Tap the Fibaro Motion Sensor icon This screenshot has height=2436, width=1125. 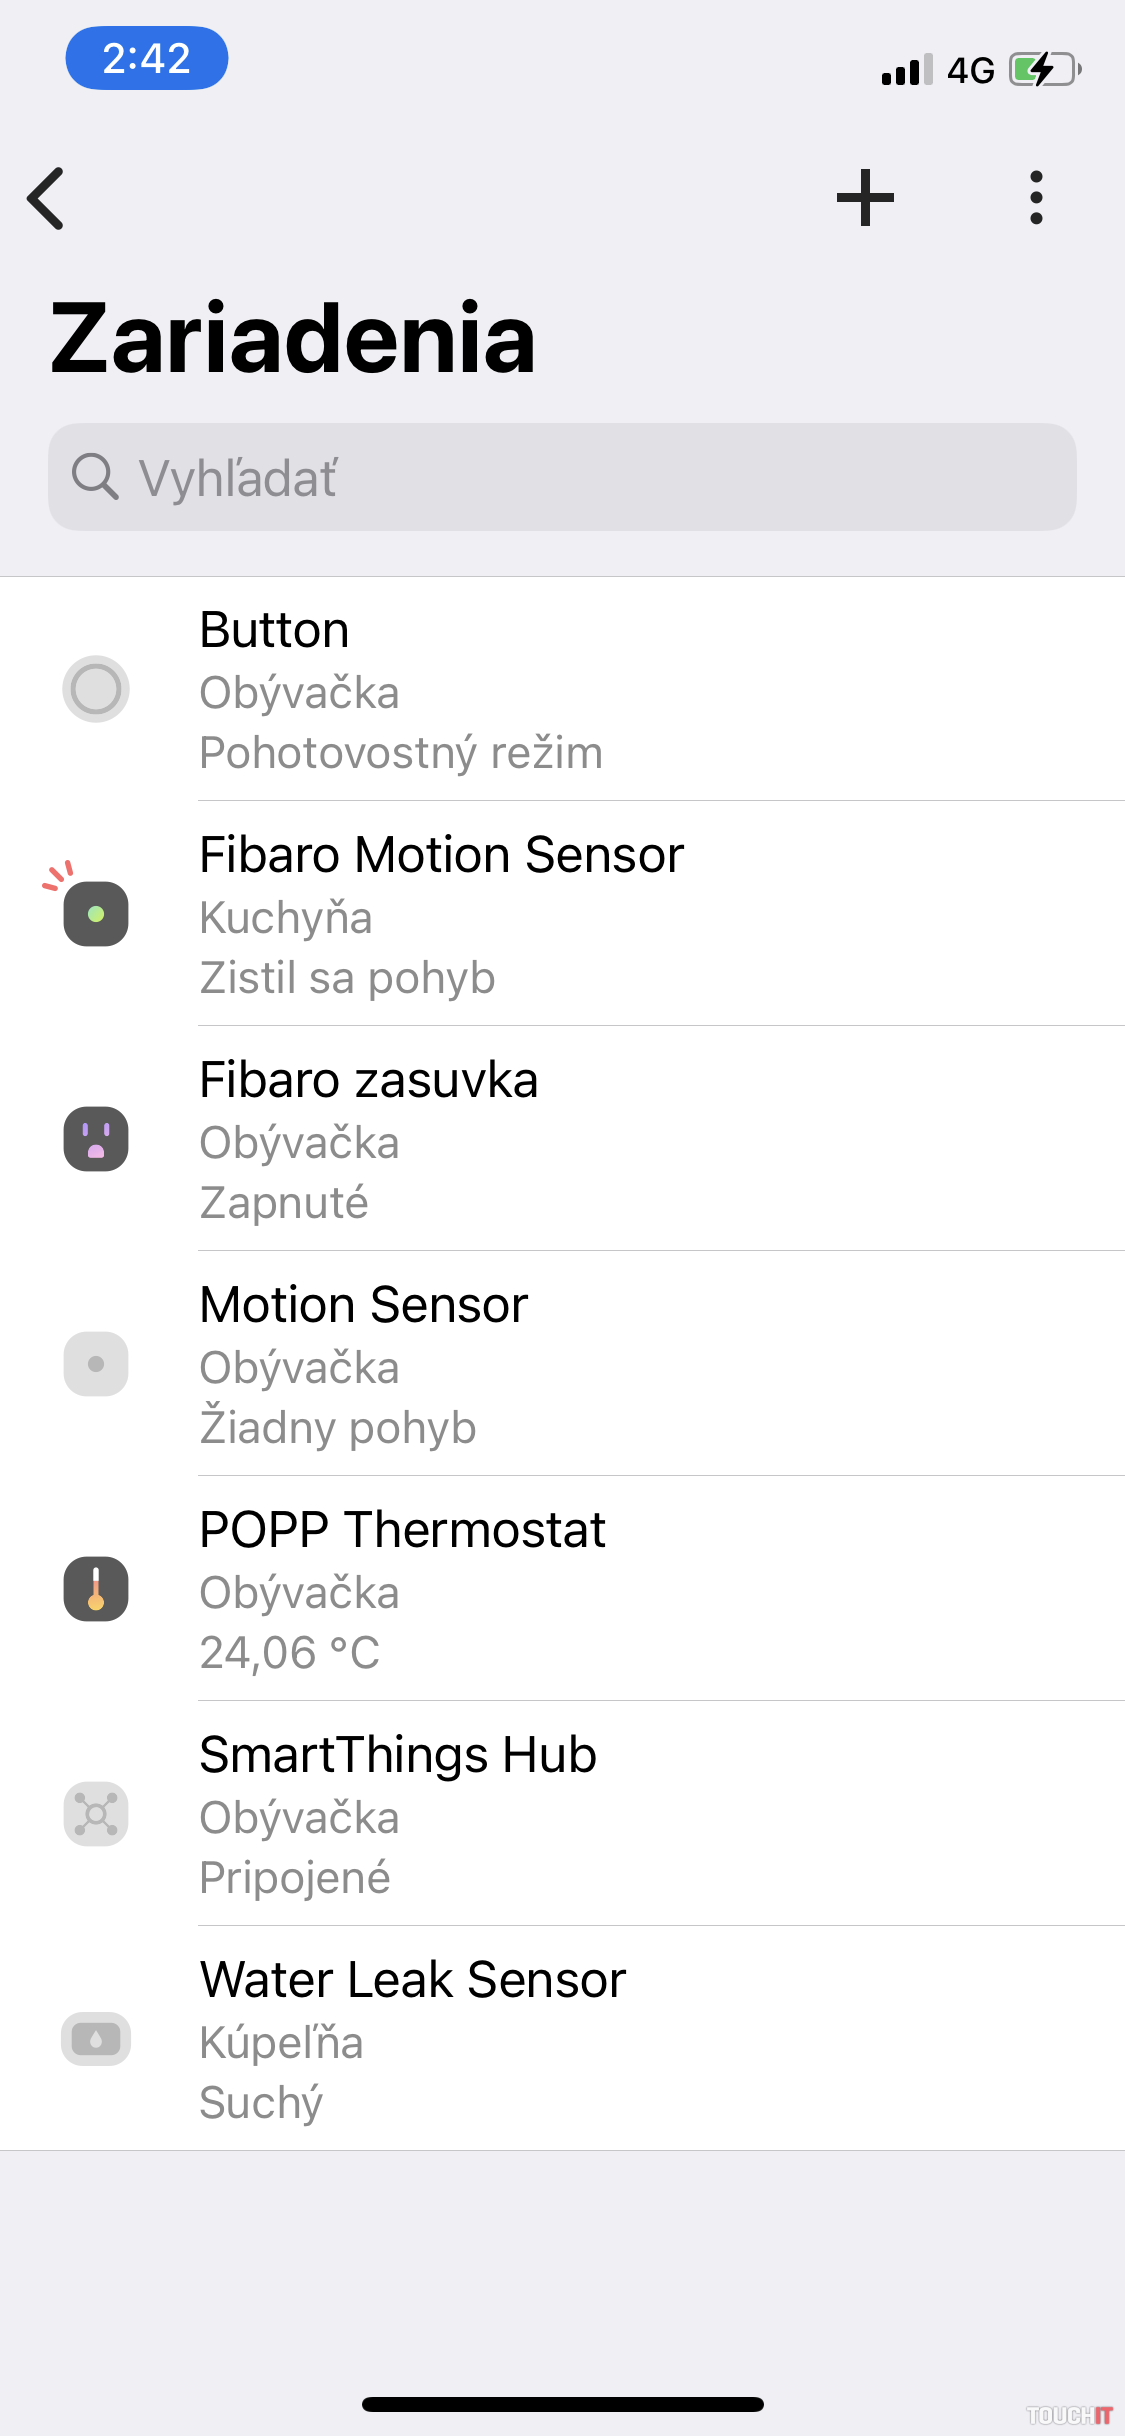tap(96, 913)
